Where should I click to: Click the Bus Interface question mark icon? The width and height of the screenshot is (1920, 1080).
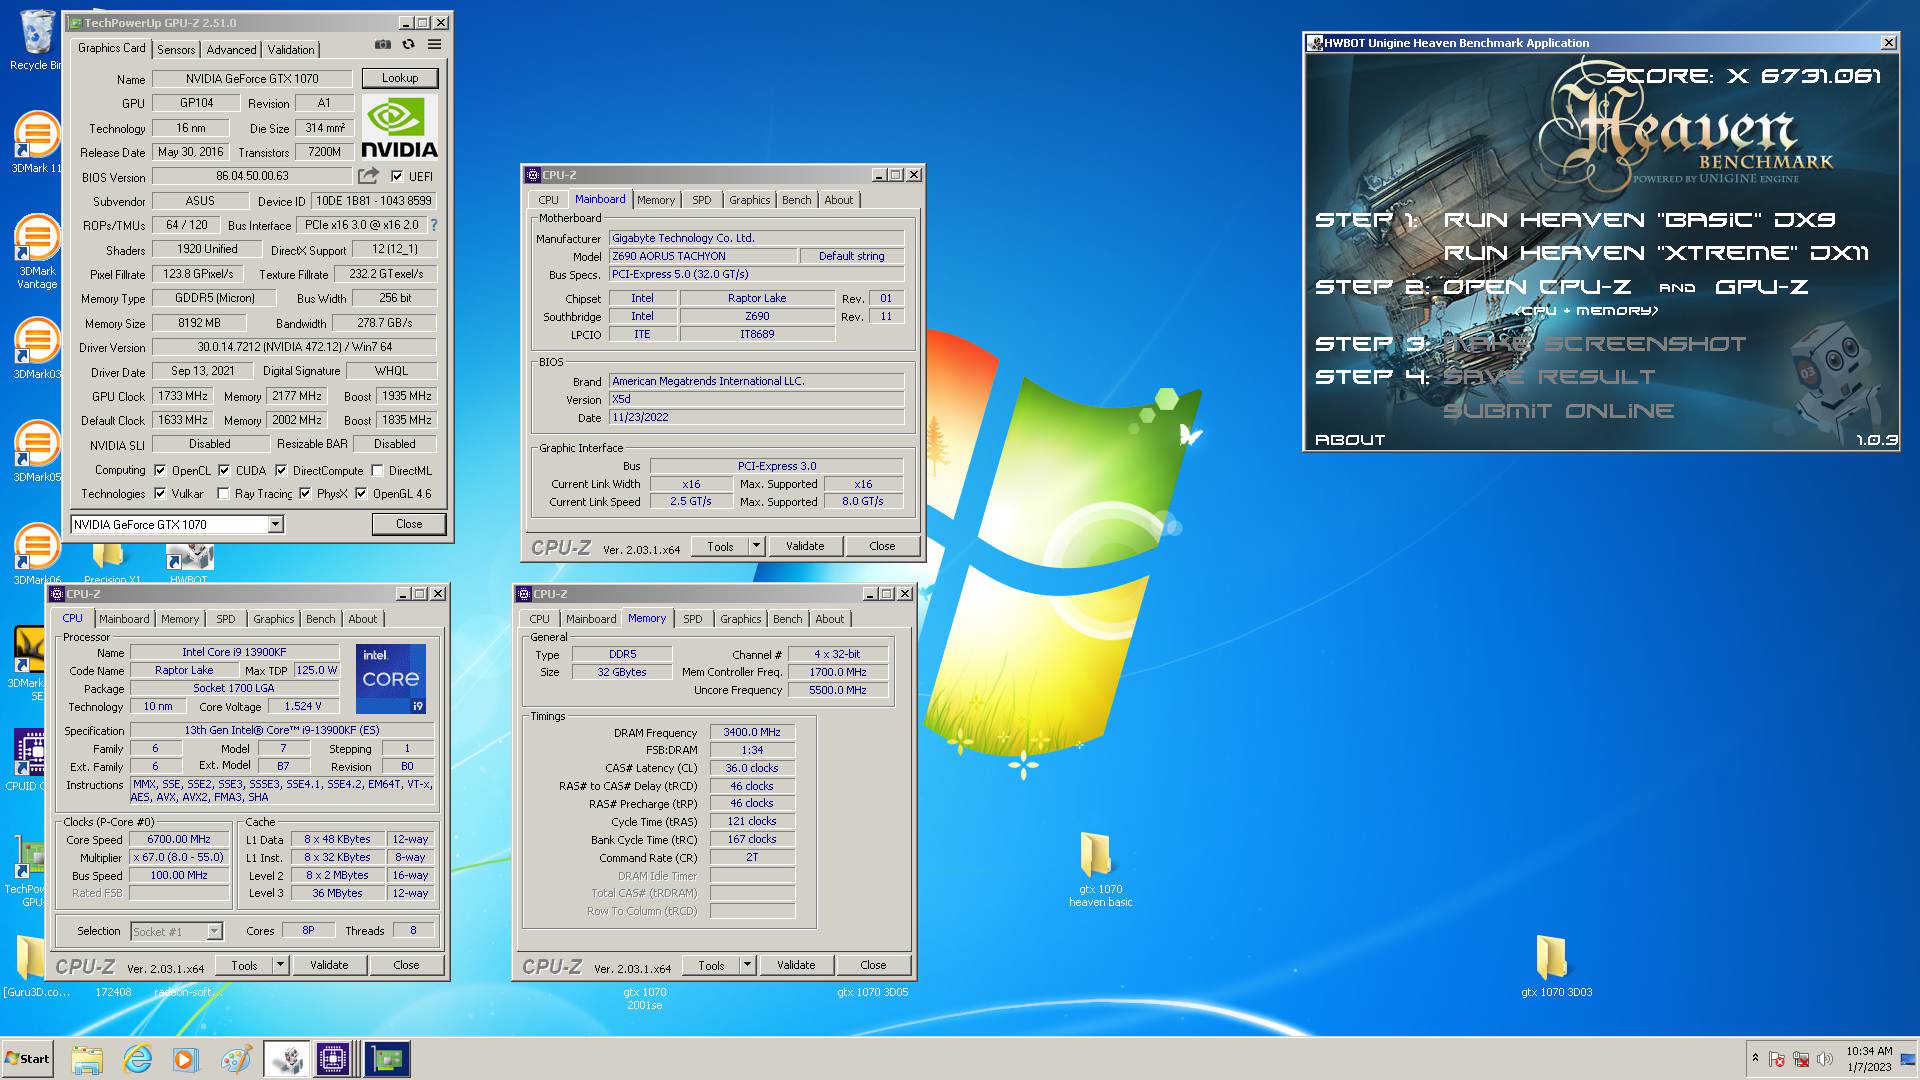click(x=434, y=225)
